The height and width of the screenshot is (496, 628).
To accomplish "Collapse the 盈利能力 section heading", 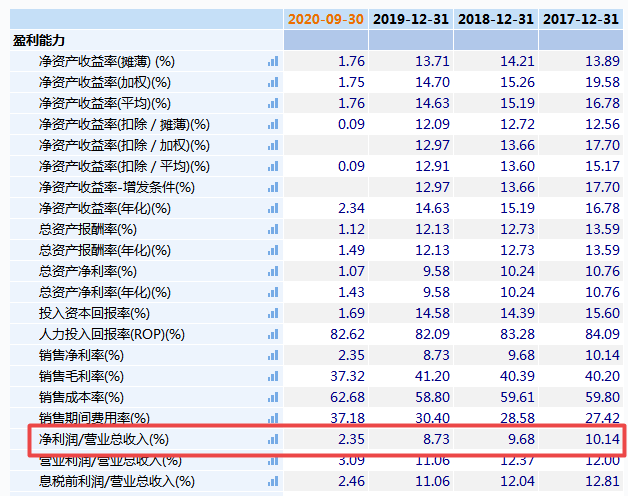I will 39,40.
